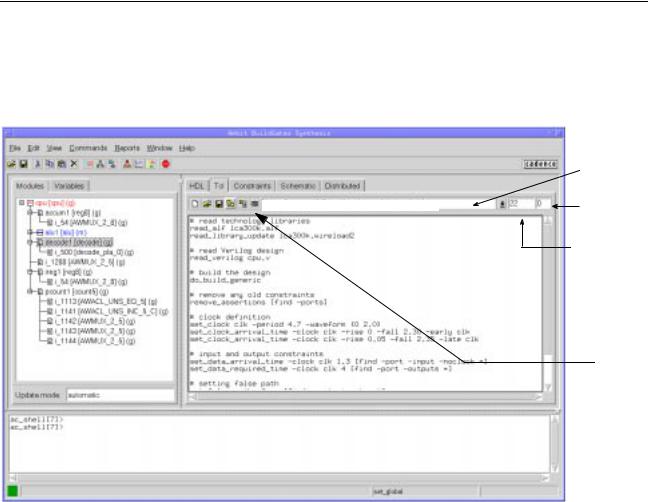
Task: Click the red stop icon in main toolbar
Action: [166, 164]
